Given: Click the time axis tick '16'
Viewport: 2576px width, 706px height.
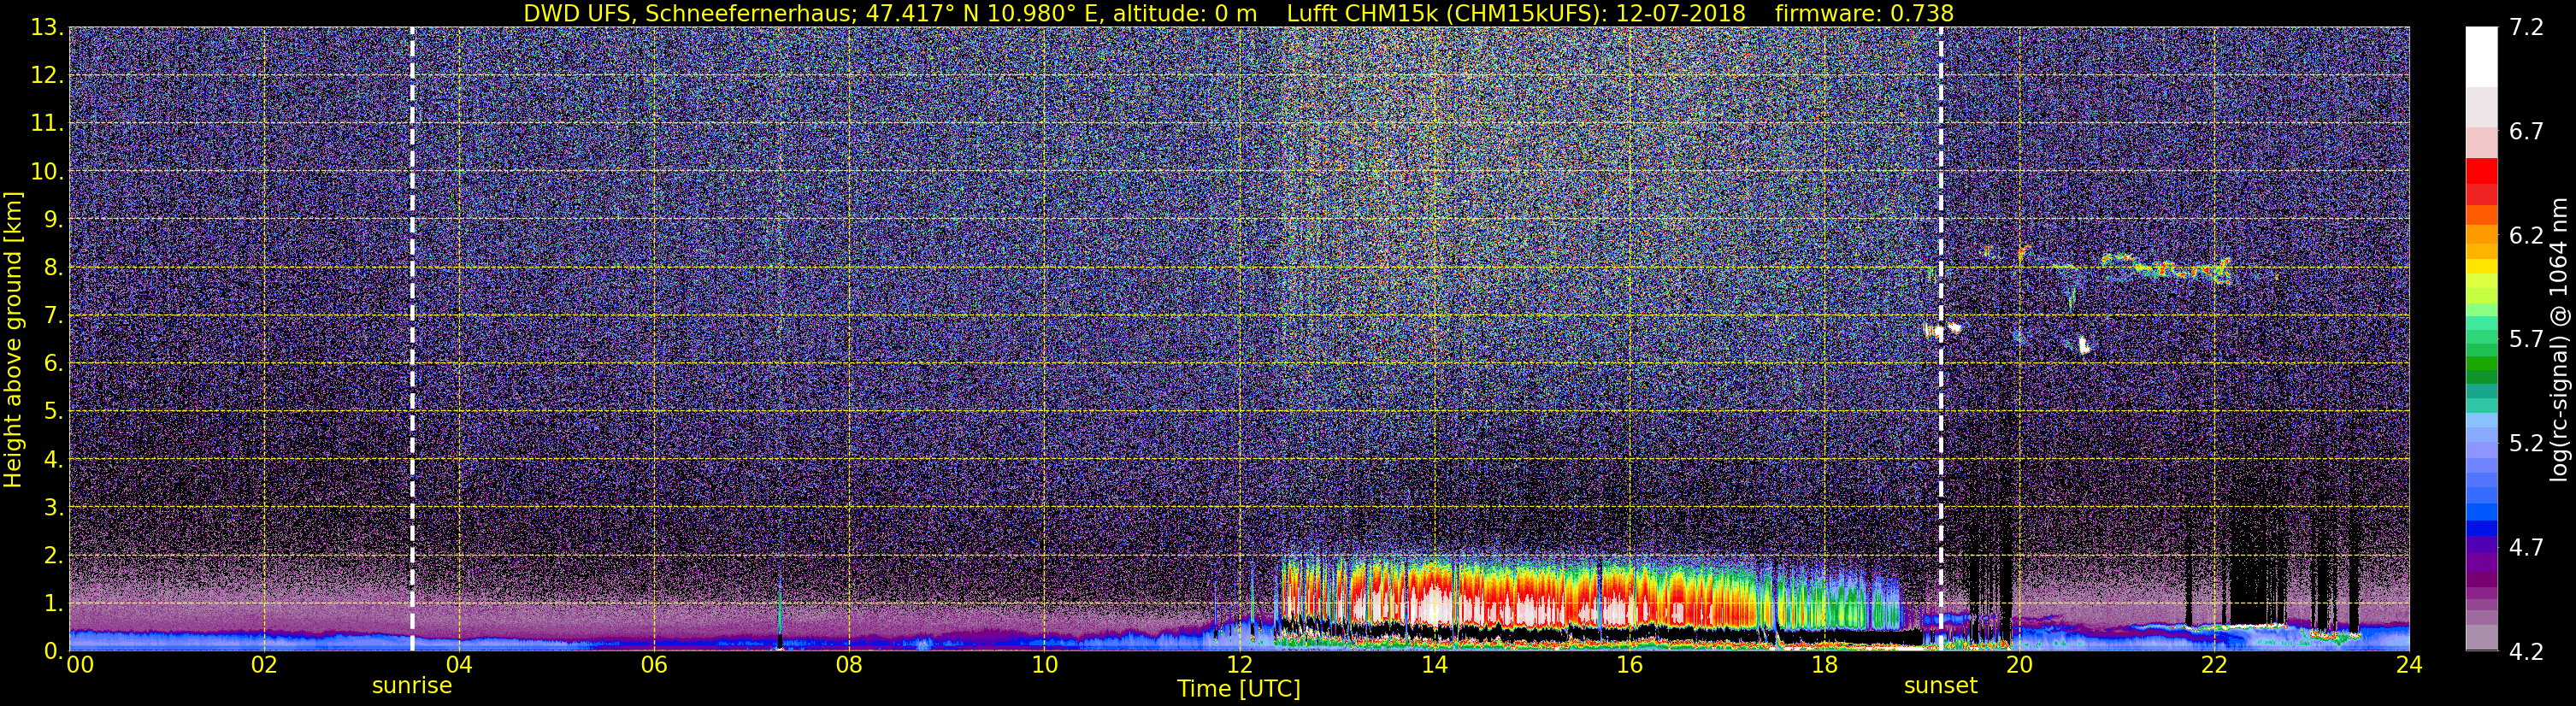Looking at the screenshot, I should pos(1629,665).
